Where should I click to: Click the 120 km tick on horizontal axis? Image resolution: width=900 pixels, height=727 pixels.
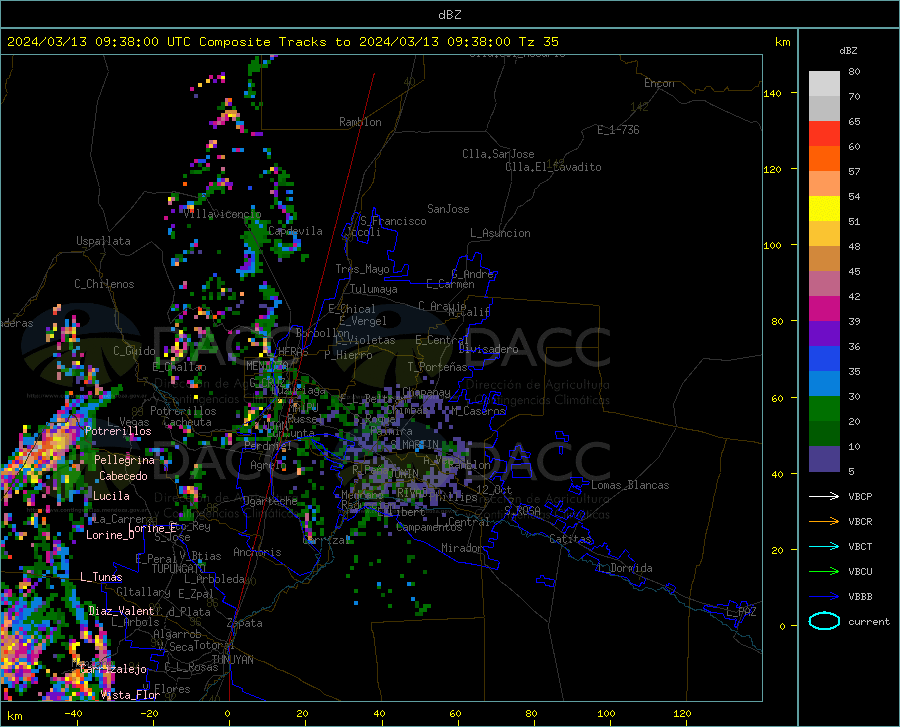click(x=682, y=714)
